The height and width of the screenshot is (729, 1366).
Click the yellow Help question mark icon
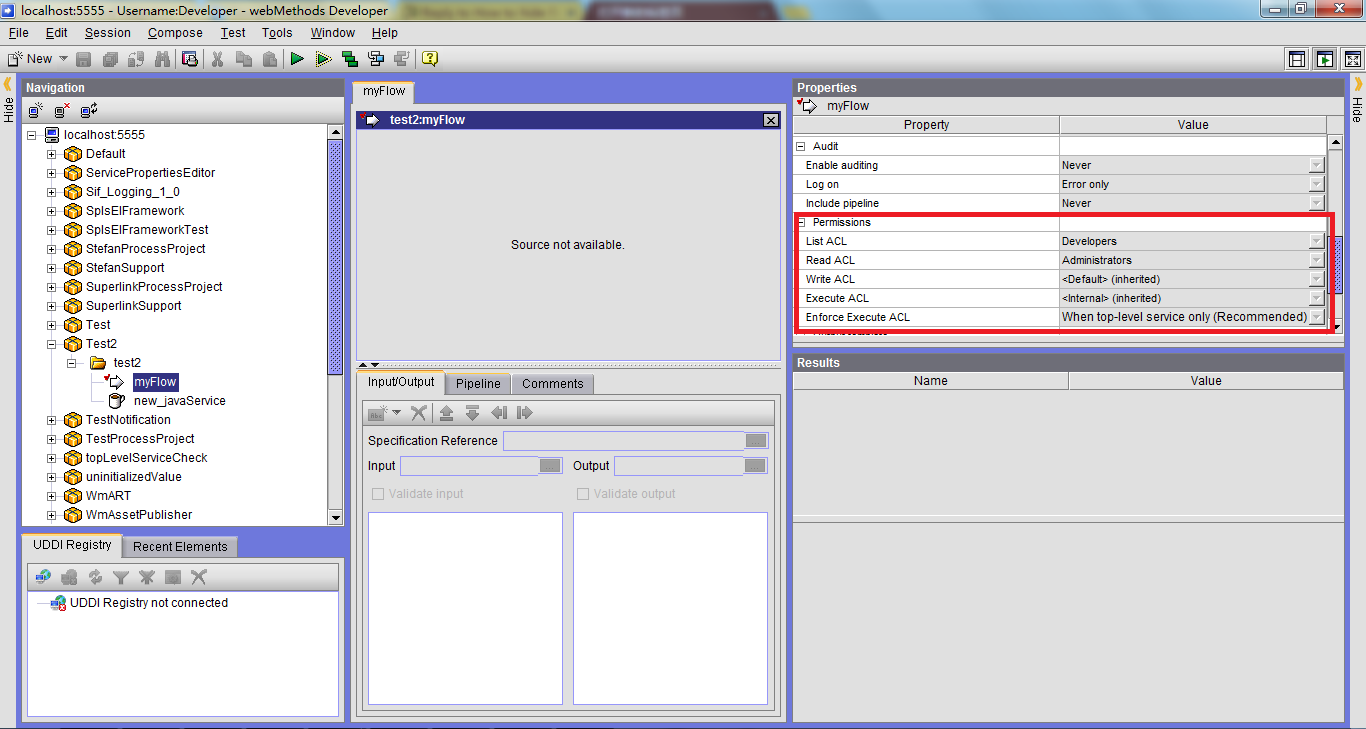(430, 59)
